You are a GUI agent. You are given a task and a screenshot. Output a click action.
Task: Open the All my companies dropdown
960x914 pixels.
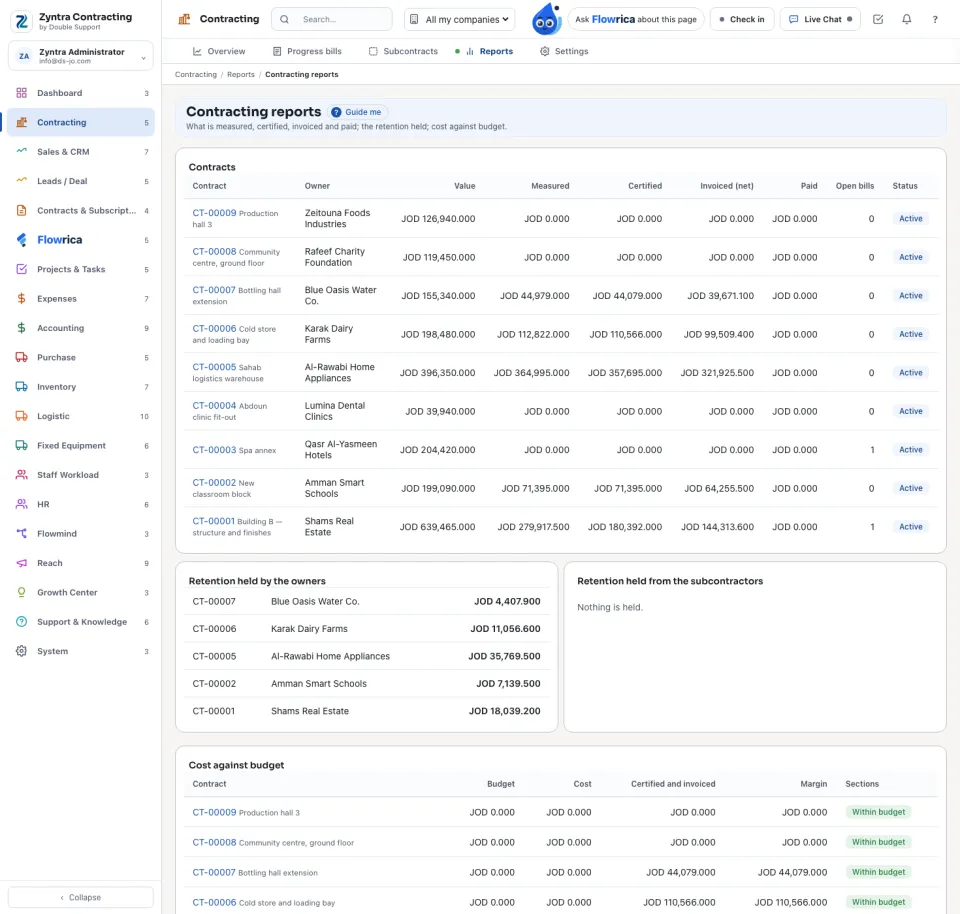click(x=459, y=19)
